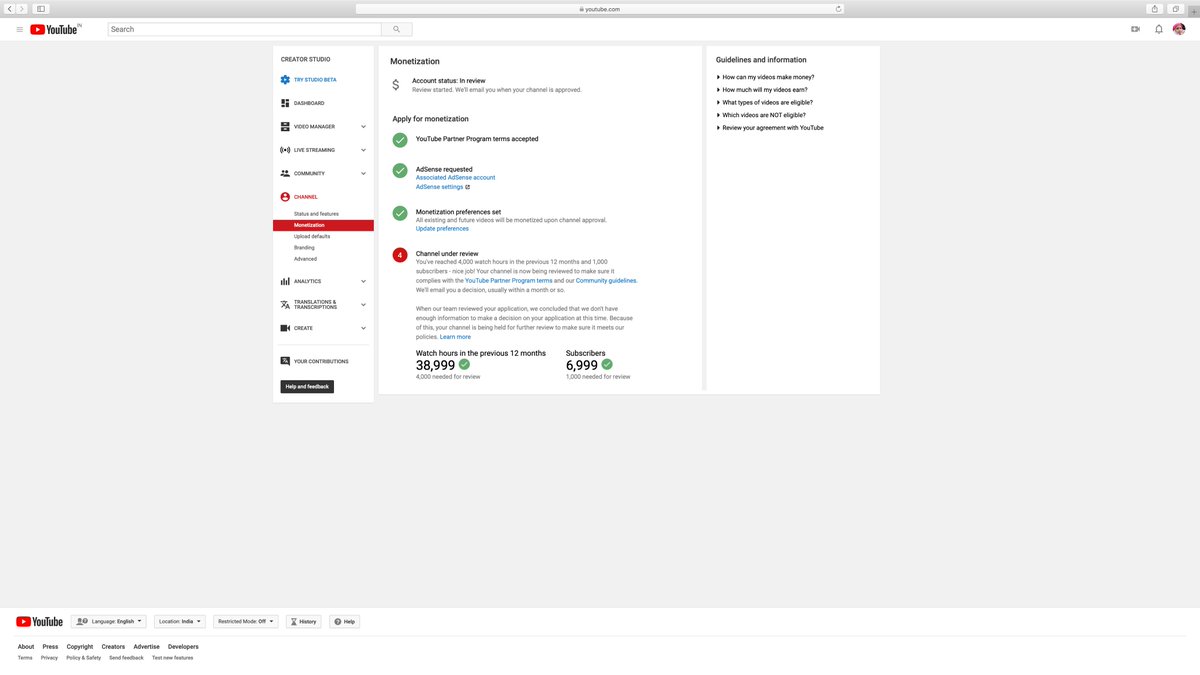Expand 'How can my videos make money?'
The image size is (1200, 675).
(765, 77)
